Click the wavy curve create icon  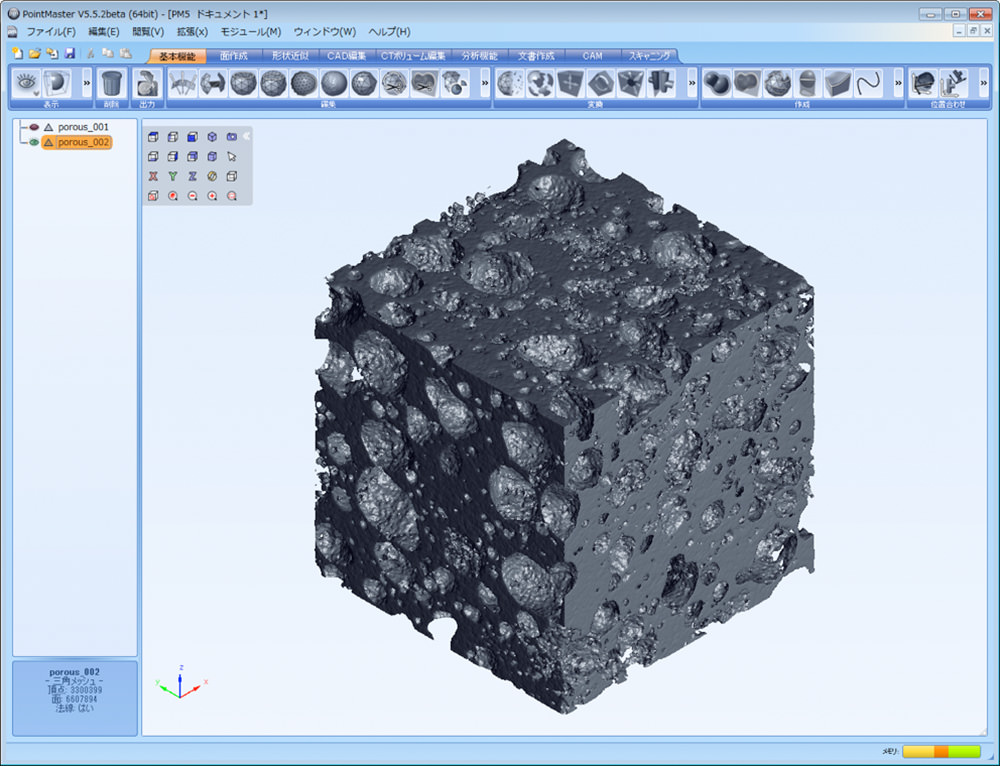coord(868,84)
